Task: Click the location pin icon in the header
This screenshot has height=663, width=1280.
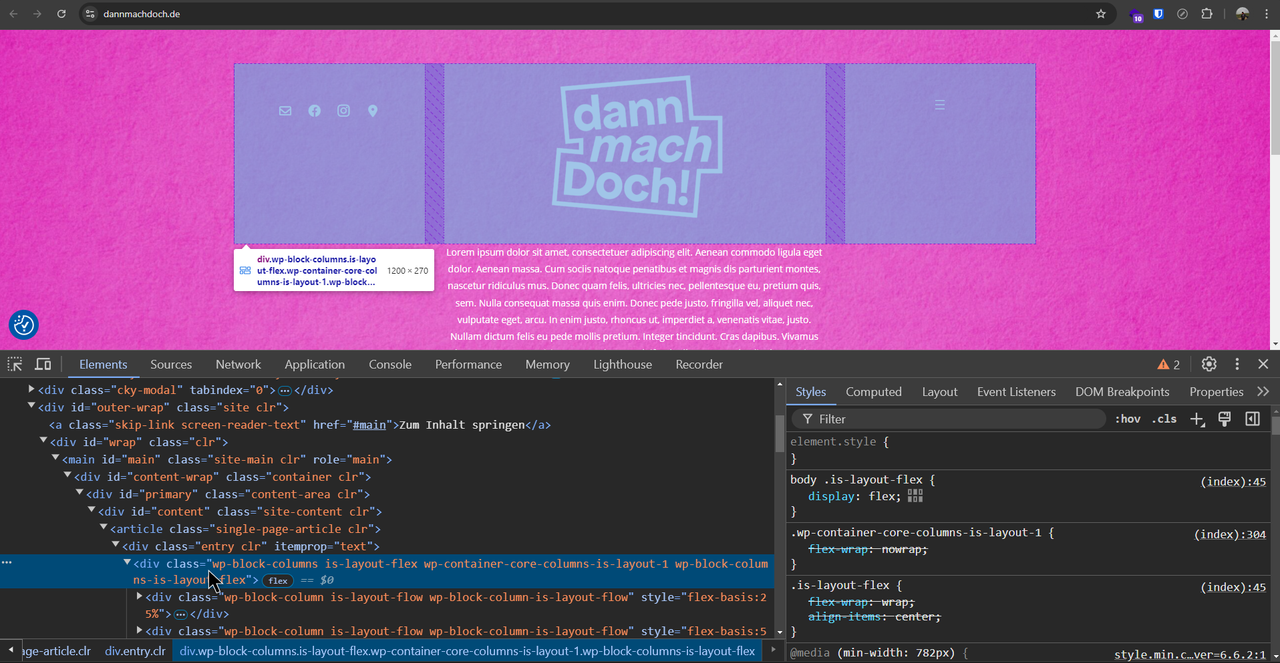Action: coord(373,111)
